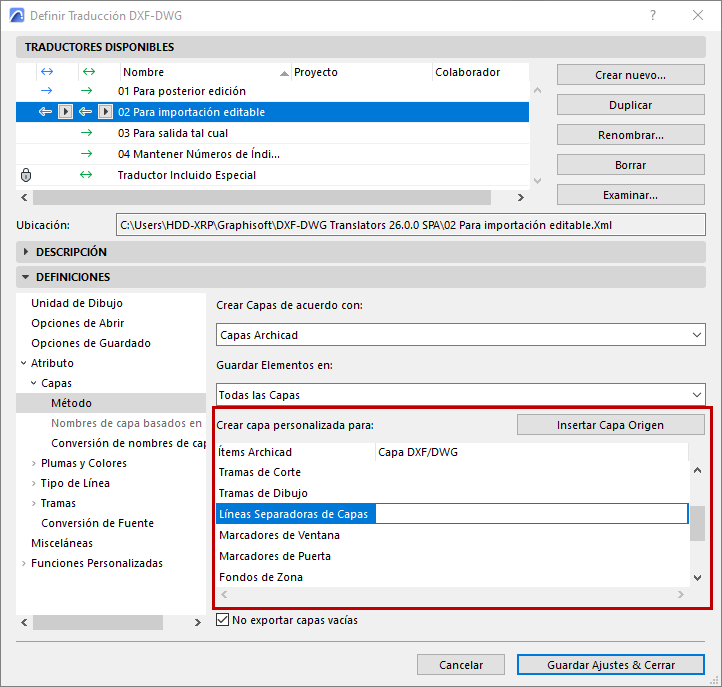Viewport: 722px width, 687px height.
Task: Toggle No exportar capas vacías checkbox
Action: [222, 620]
